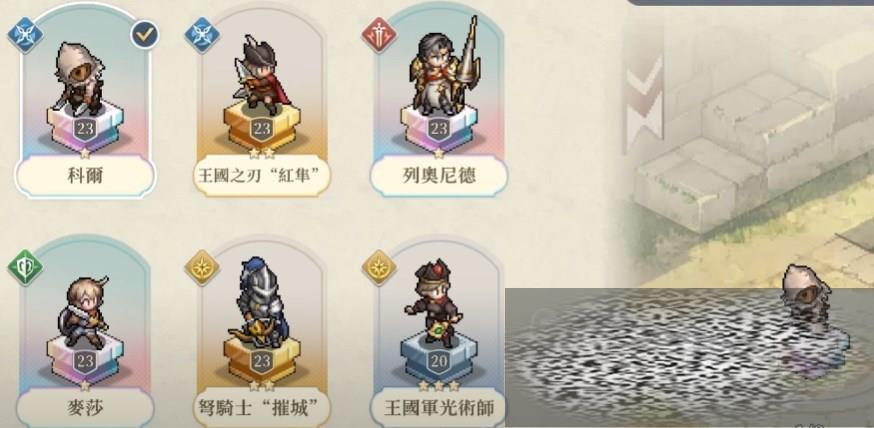Click the 王國軍光術師 name label
The height and width of the screenshot is (428, 874).
pyautogui.click(x=439, y=408)
